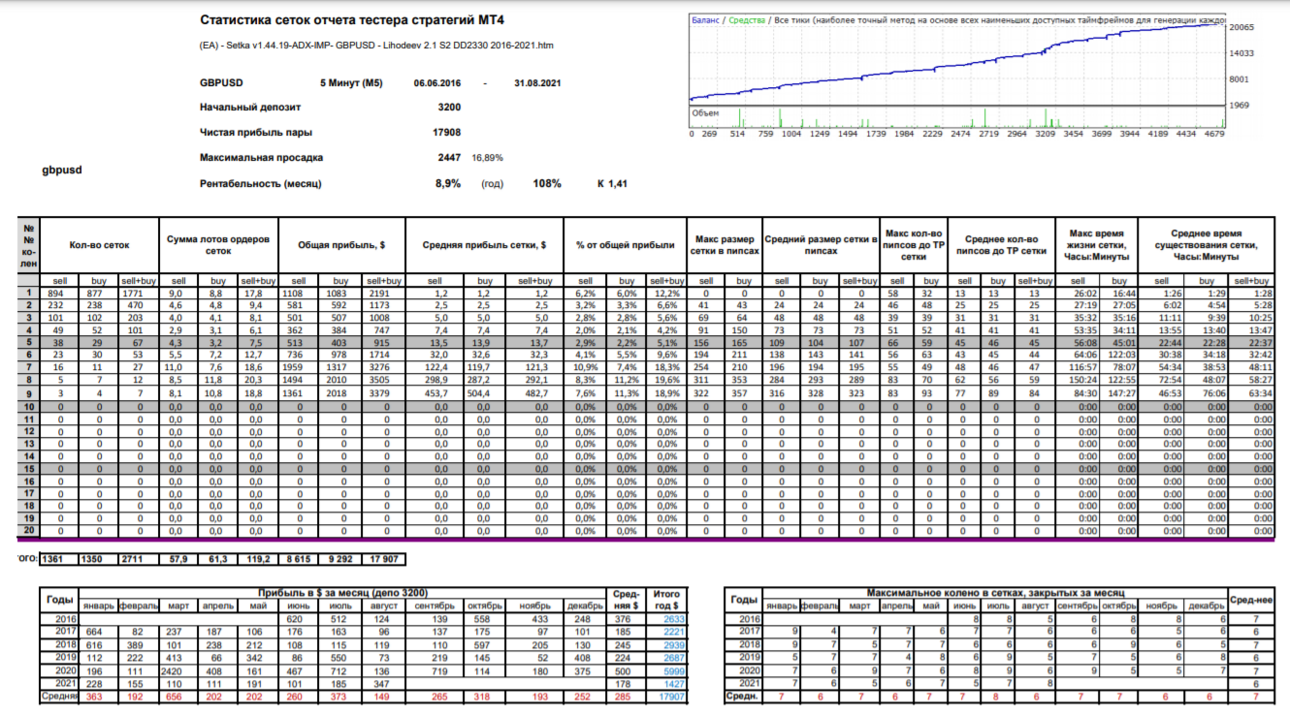
Task: Select the monthly return '8,9%'
Action: (448, 184)
